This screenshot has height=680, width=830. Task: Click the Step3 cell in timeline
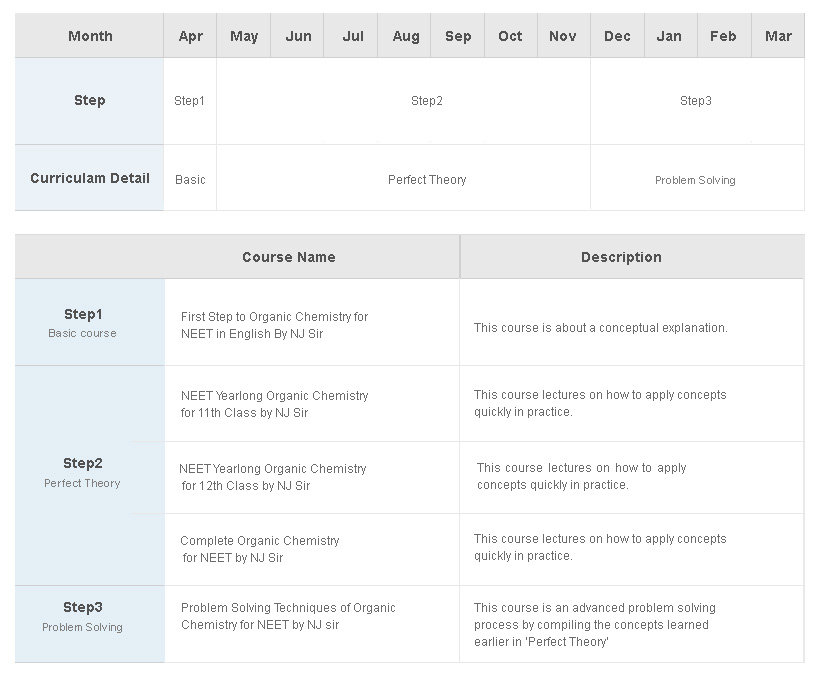pos(697,101)
